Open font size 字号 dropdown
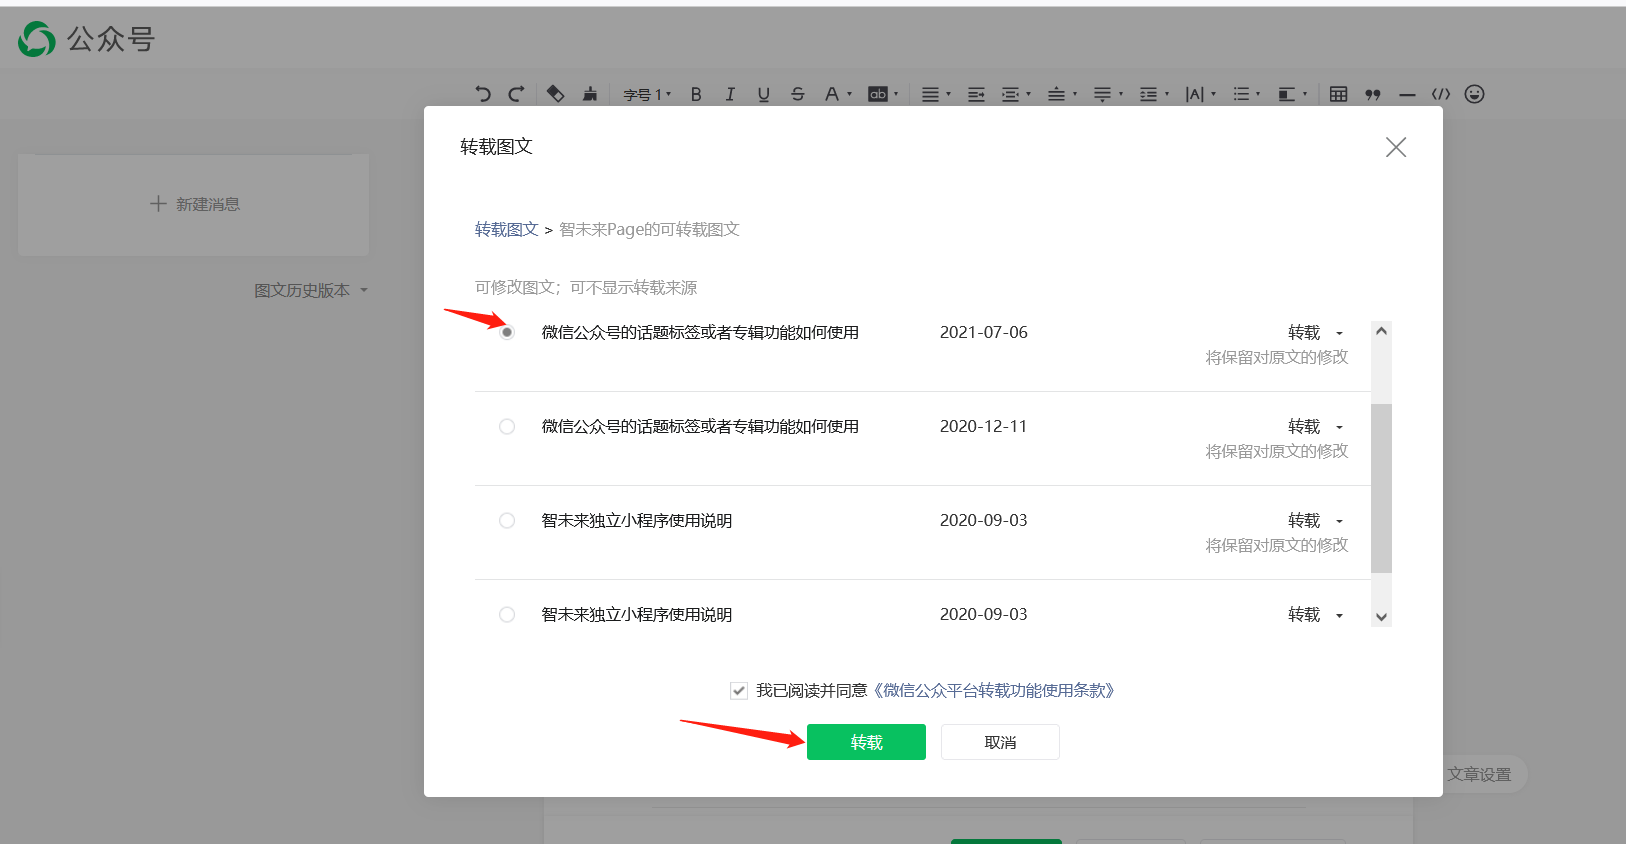Viewport: 1626px width, 844px height. [647, 94]
